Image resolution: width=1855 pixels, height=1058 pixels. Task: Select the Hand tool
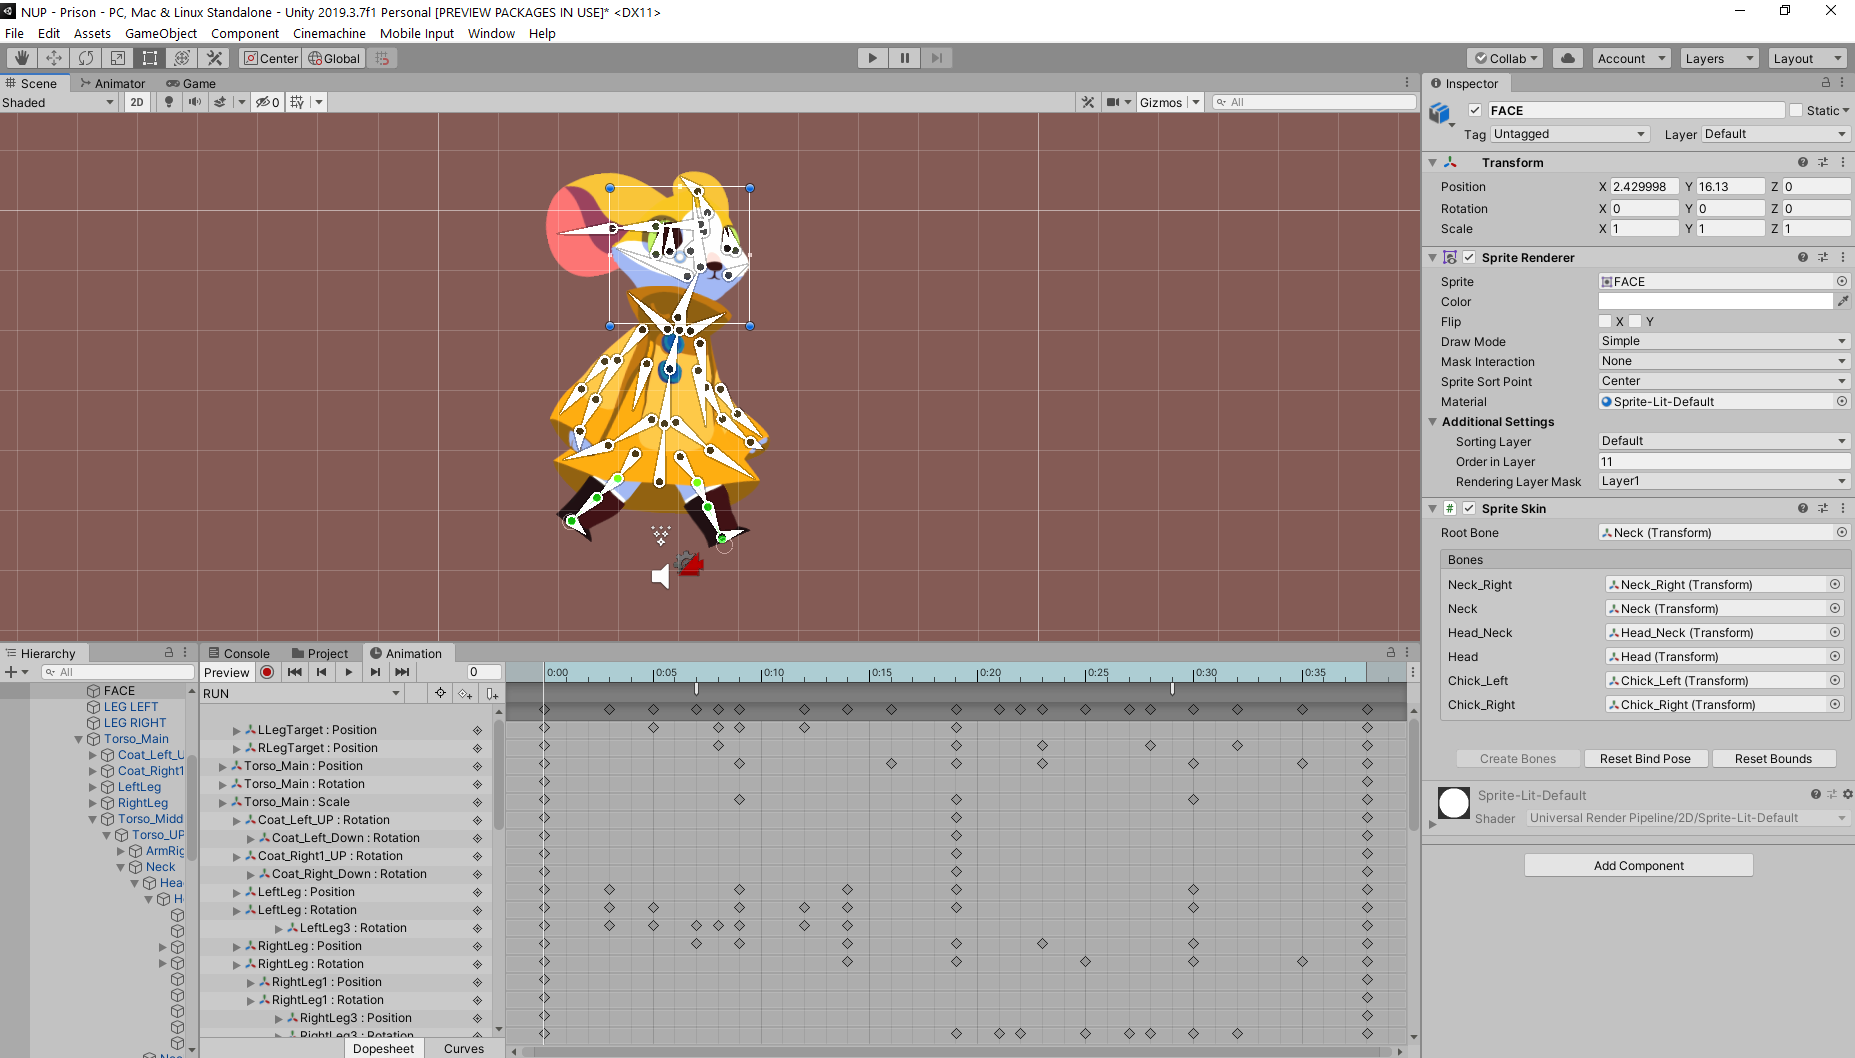tap(21, 58)
